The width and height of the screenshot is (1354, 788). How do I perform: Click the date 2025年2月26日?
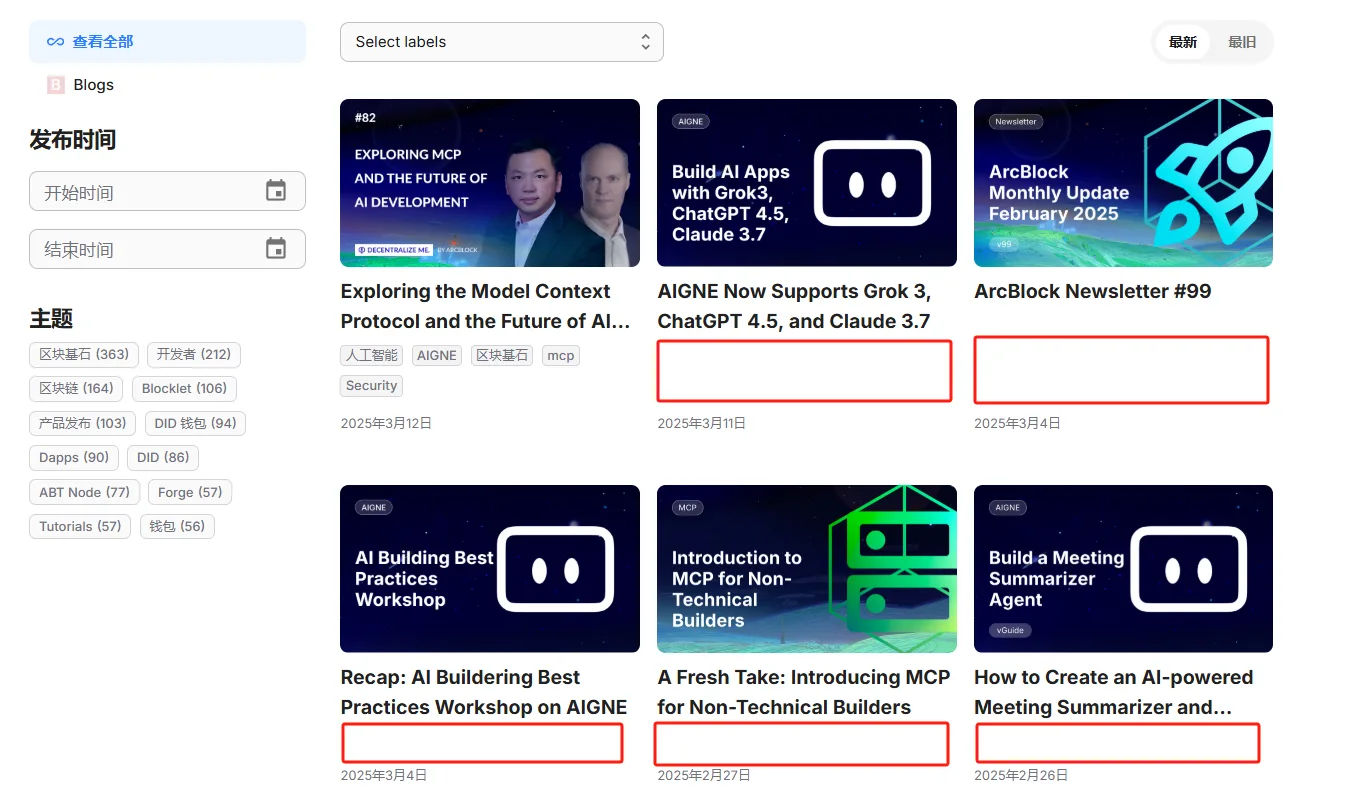[x=1021, y=775]
